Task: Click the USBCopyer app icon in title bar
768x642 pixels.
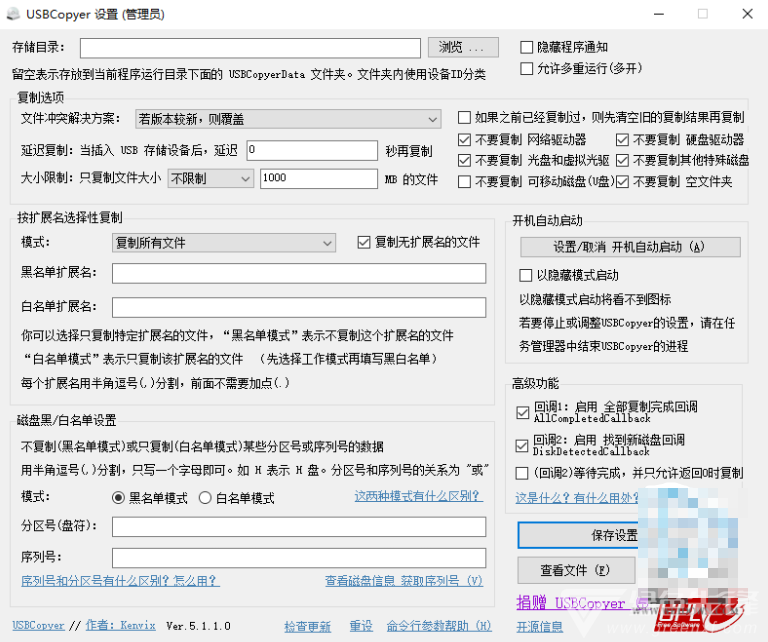Action: pos(13,14)
